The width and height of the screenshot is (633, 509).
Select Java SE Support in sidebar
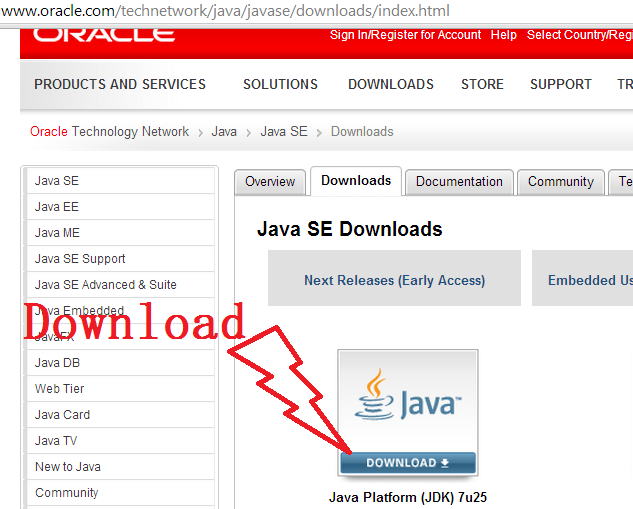pos(120,259)
